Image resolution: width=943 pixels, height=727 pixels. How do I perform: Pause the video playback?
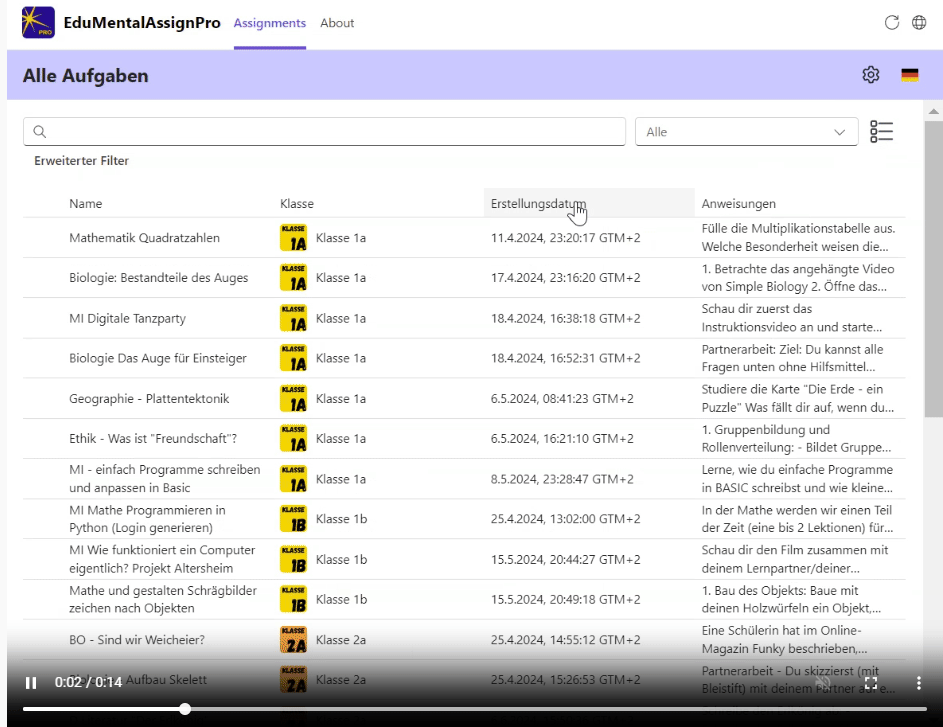(x=31, y=683)
